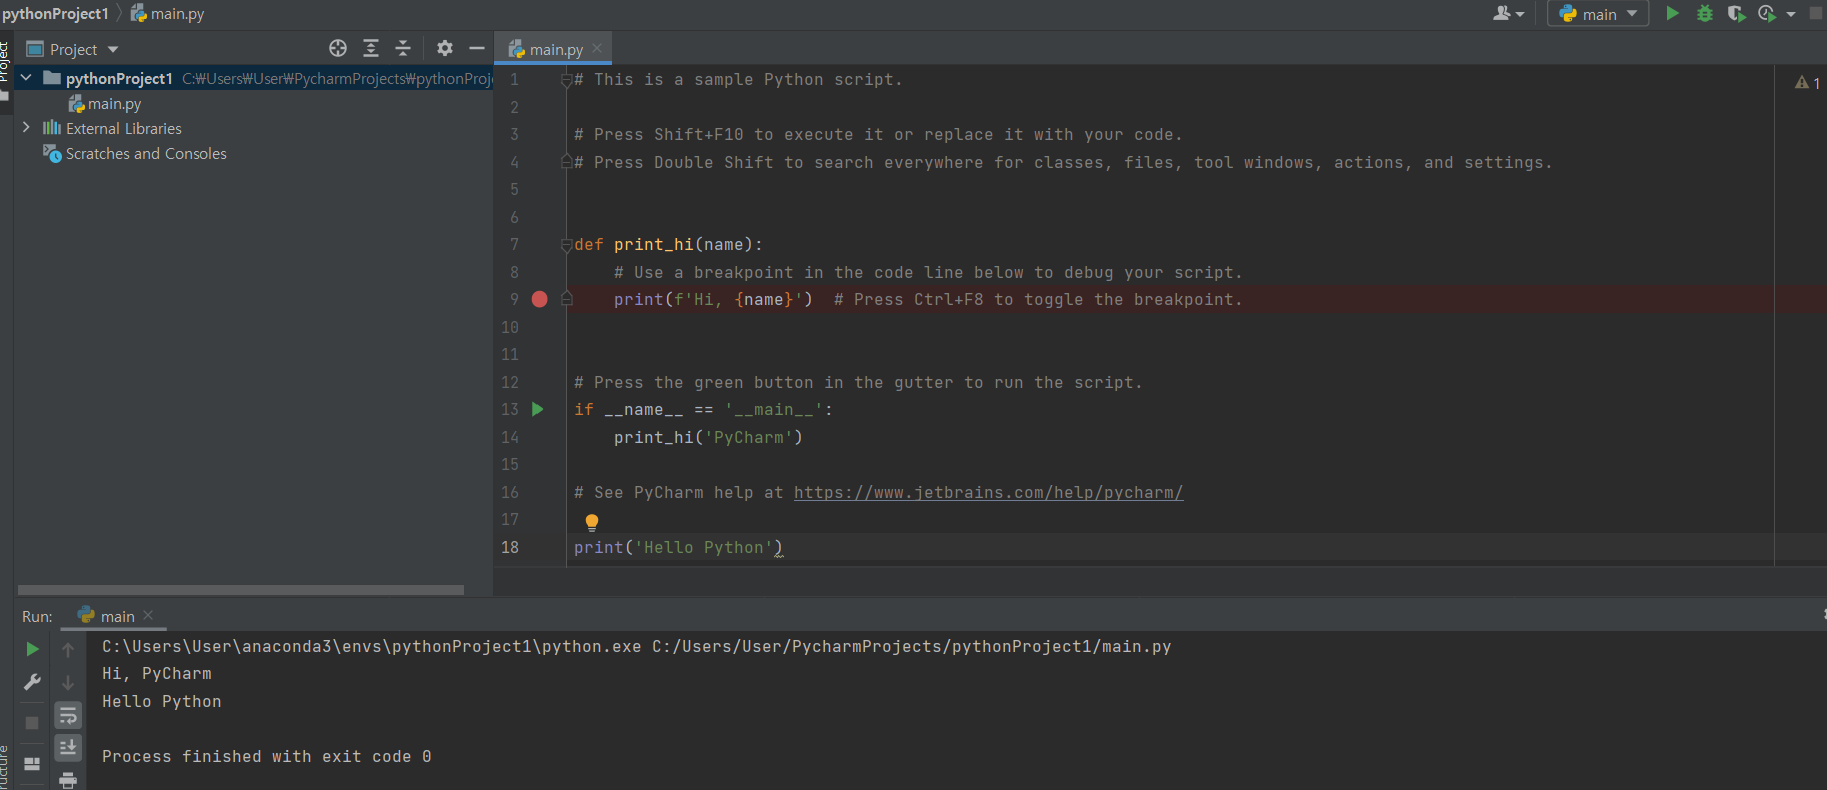Screen dimensions: 1827x790
Task: Click the if __name__ == '__main__' line
Action: (703, 409)
